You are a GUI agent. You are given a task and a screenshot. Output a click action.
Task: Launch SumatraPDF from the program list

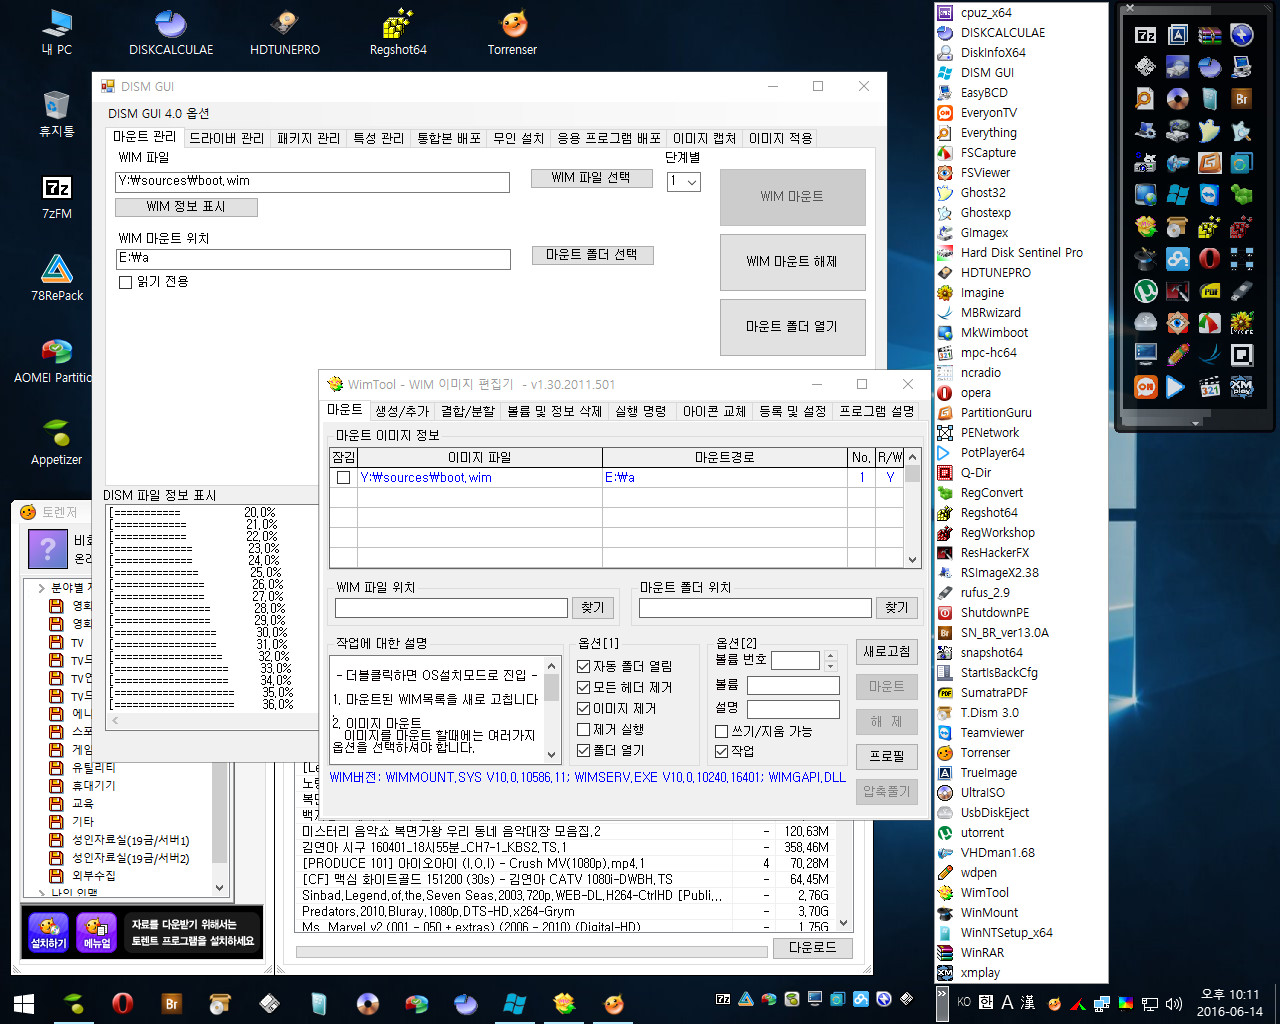(994, 693)
